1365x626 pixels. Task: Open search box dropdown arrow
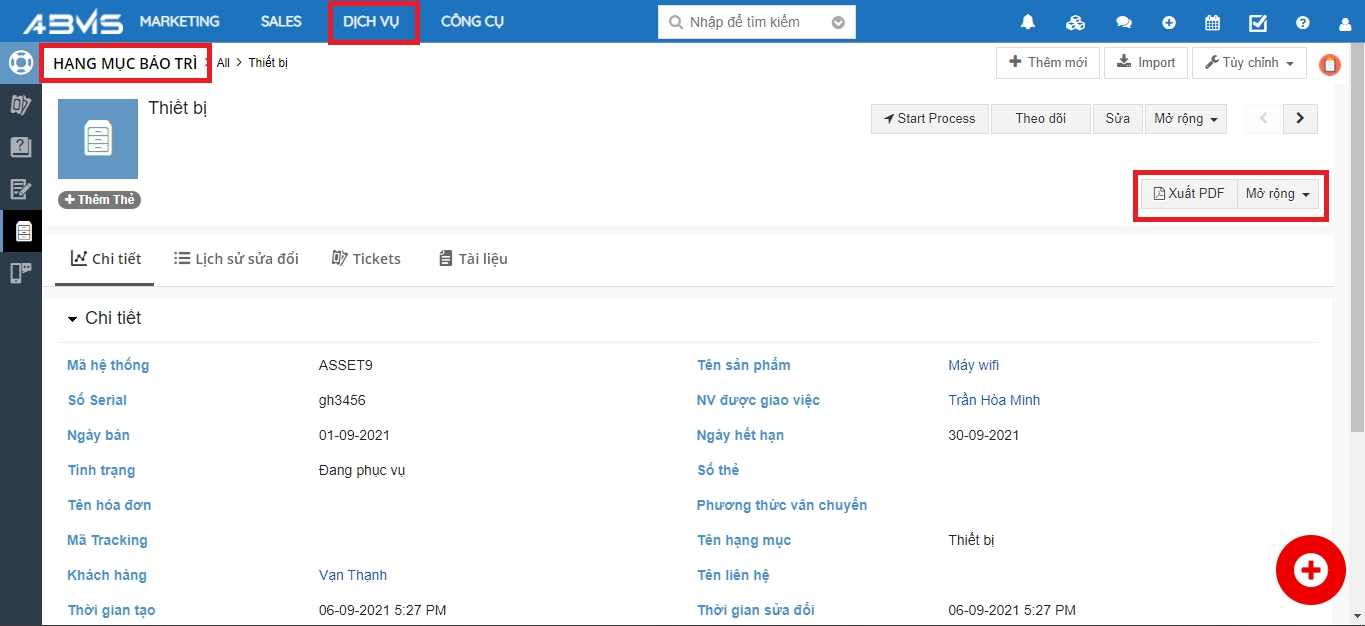838,22
